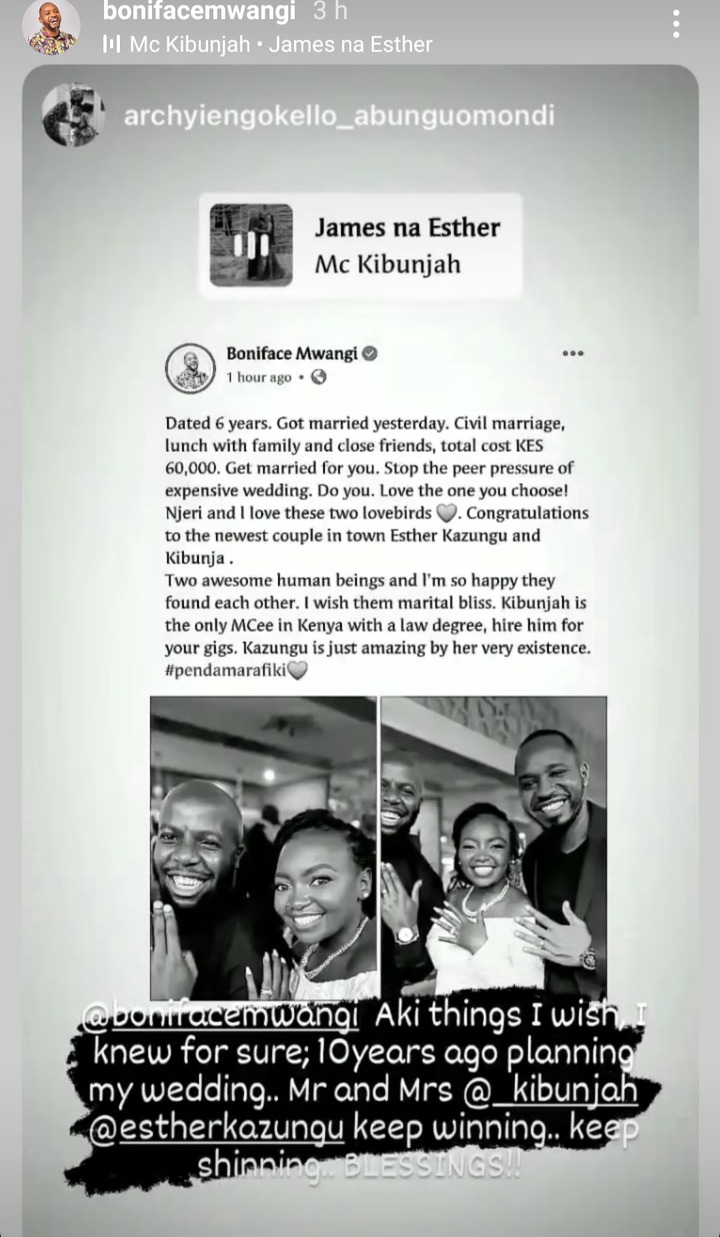This screenshot has width=720, height=1237.
Task: Tap the @estherkazungu mention in the caption
Action: (216, 1128)
